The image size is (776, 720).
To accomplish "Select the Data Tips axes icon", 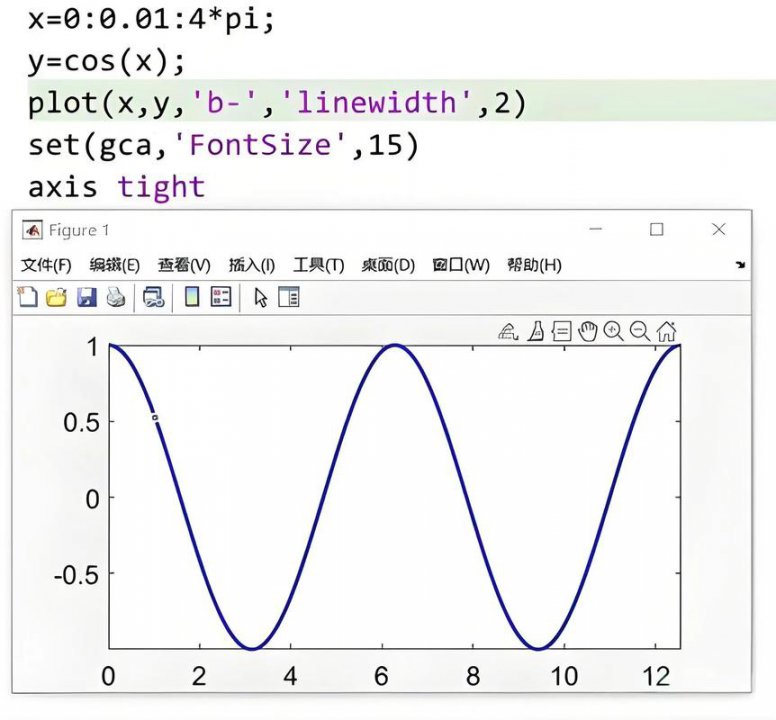I will pyautogui.click(x=561, y=332).
